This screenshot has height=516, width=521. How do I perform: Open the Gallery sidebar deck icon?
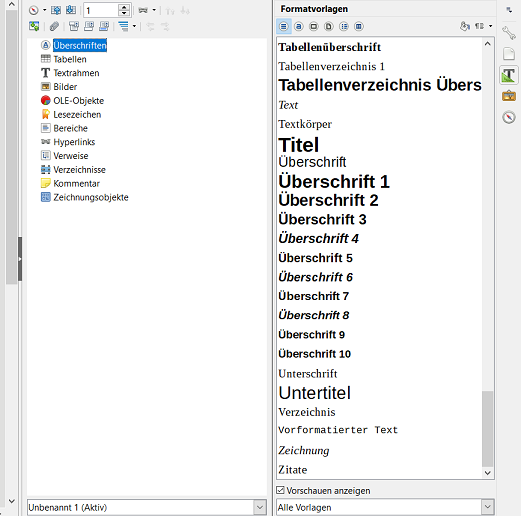509,96
